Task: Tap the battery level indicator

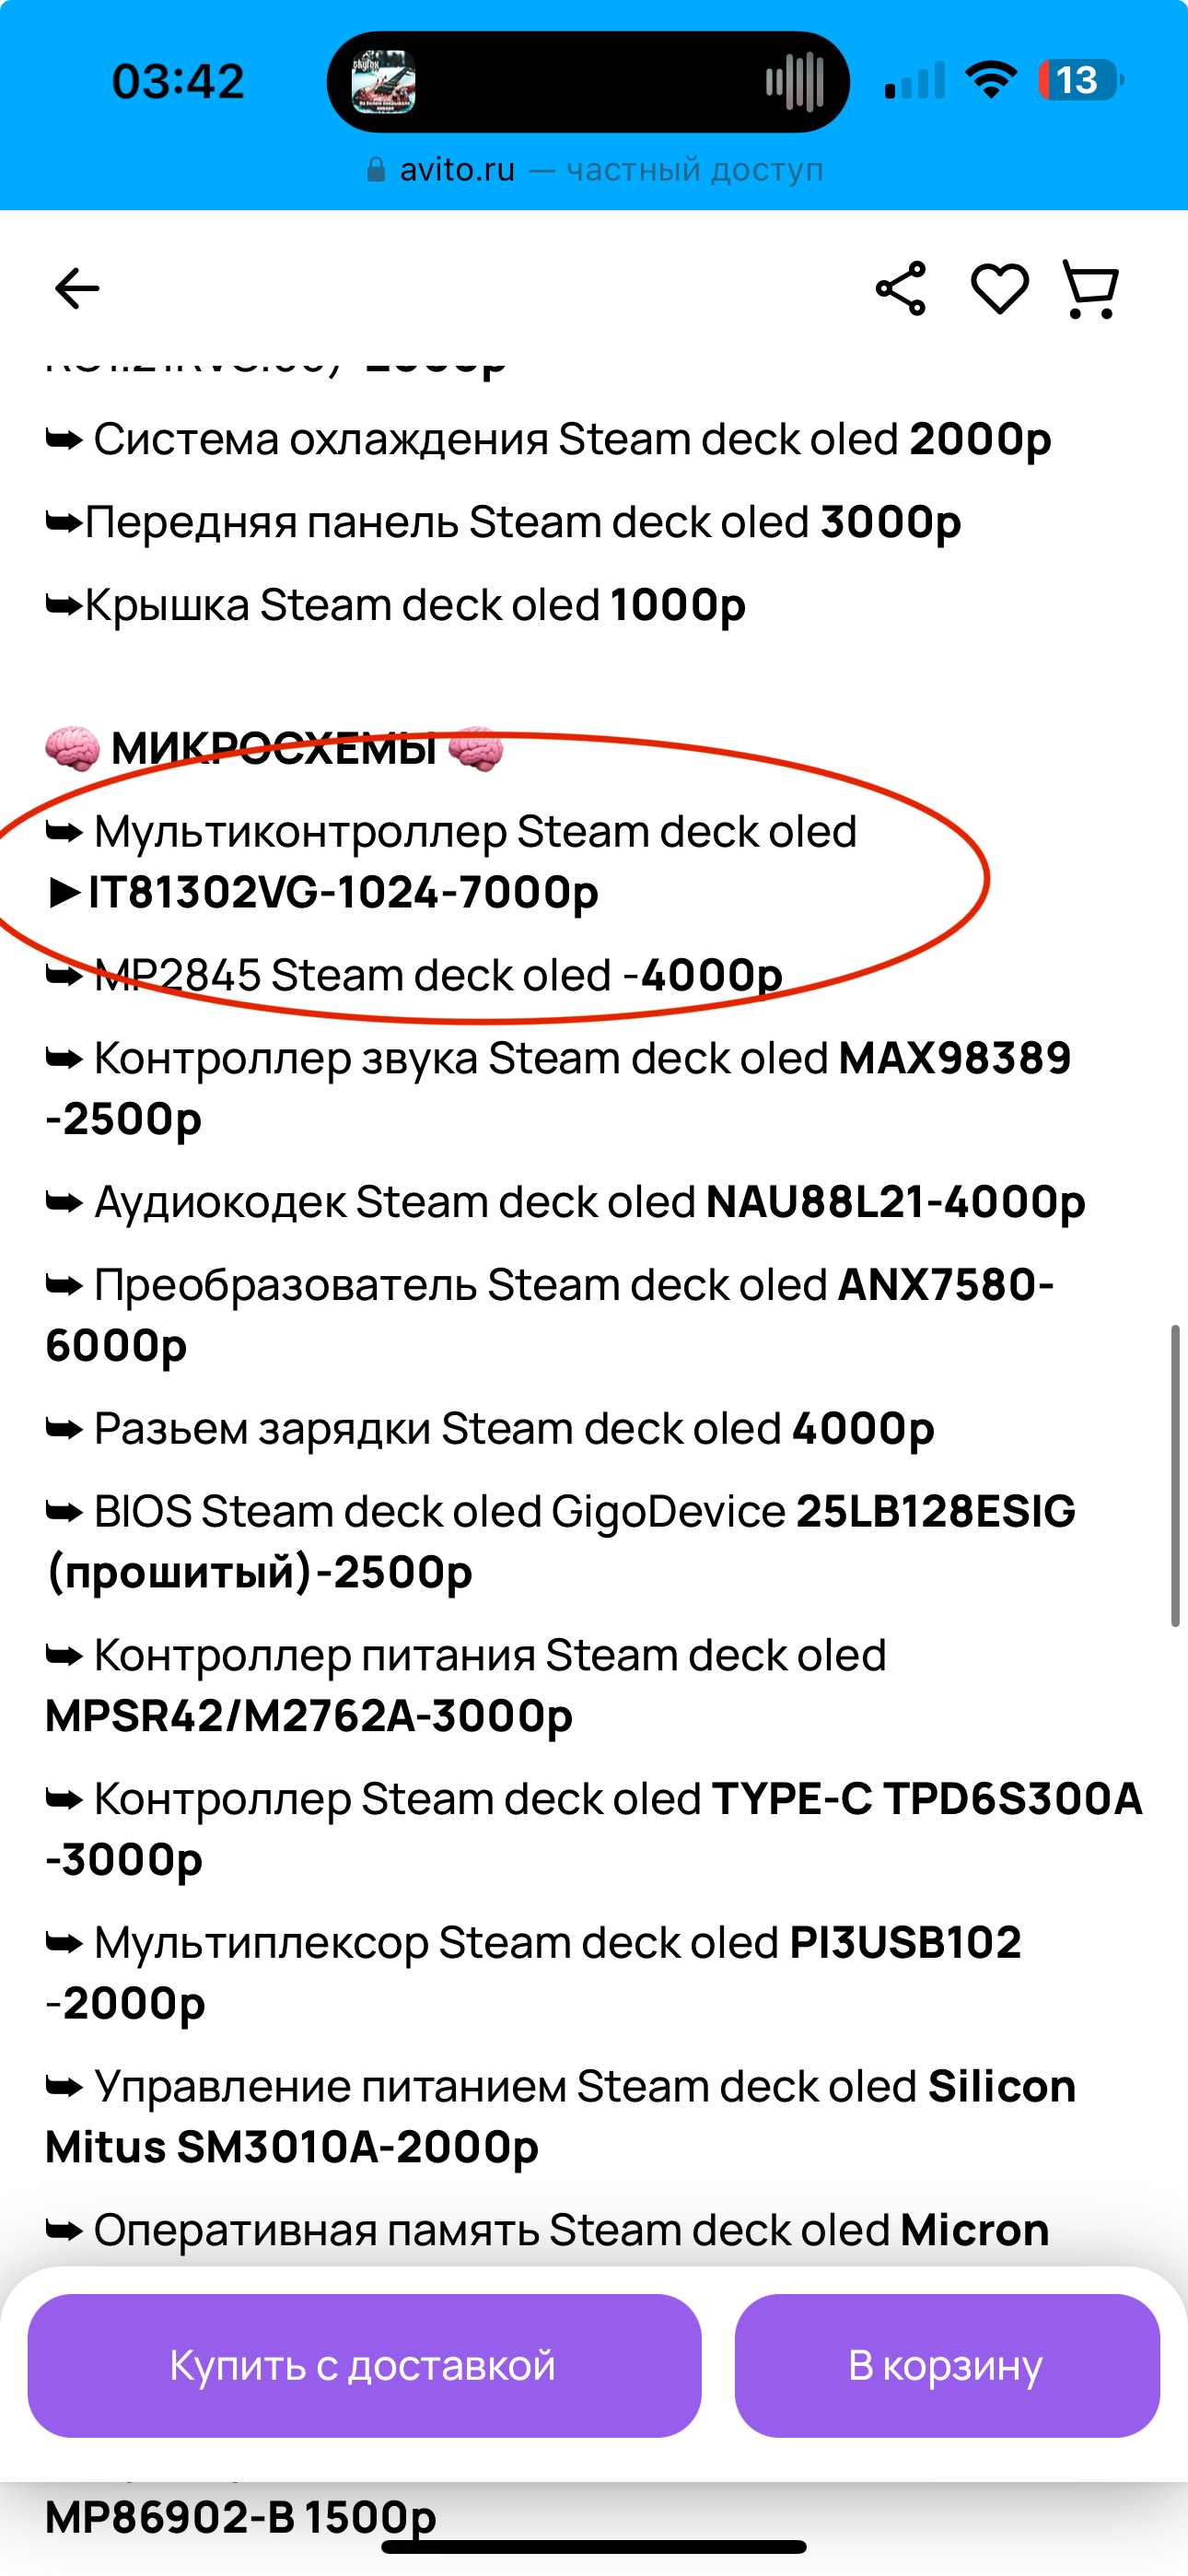Action: (x=1080, y=80)
